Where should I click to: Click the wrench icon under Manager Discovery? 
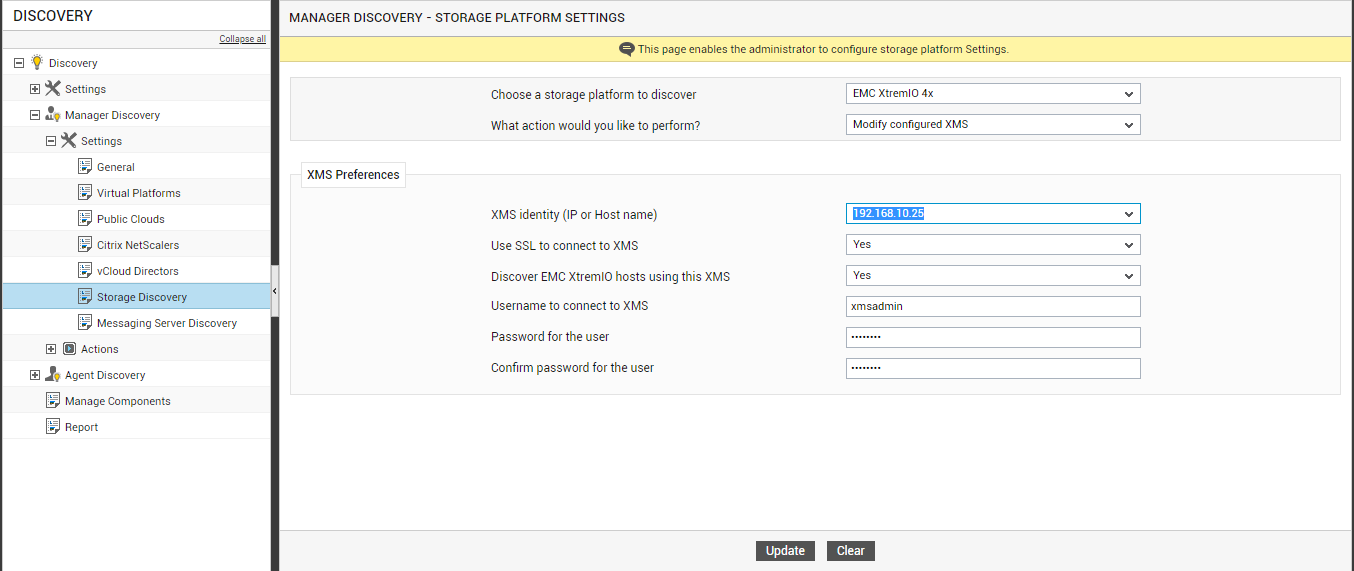coord(69,140)
